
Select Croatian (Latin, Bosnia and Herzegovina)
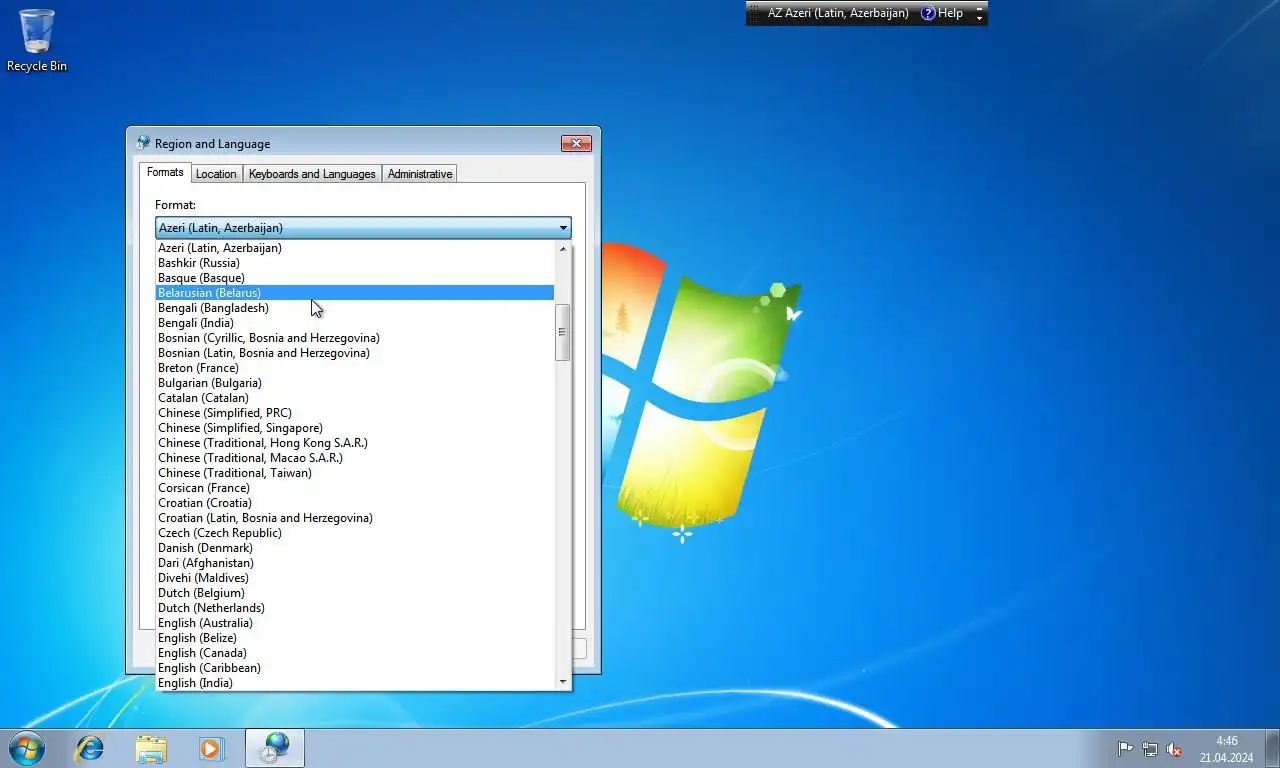pyautogui.click(x=355, y=518)
